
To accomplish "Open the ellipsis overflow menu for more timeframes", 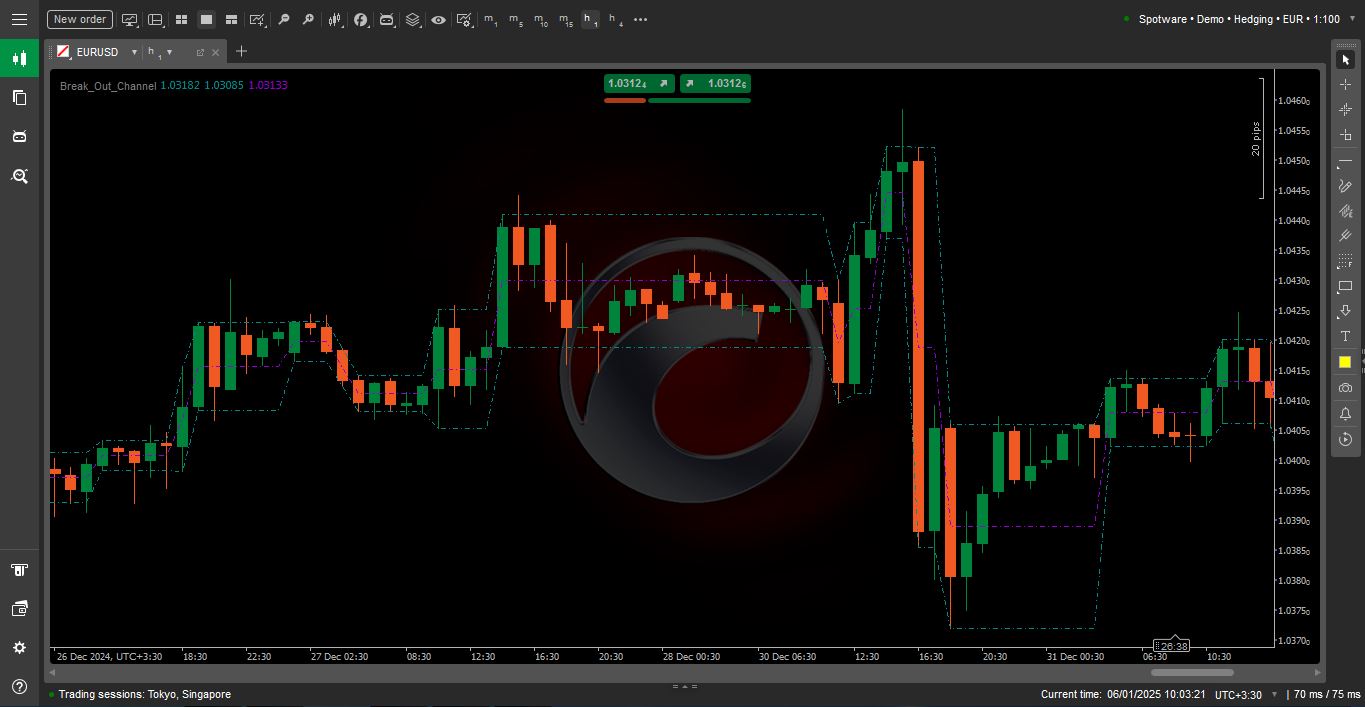I will pos(640,19).
